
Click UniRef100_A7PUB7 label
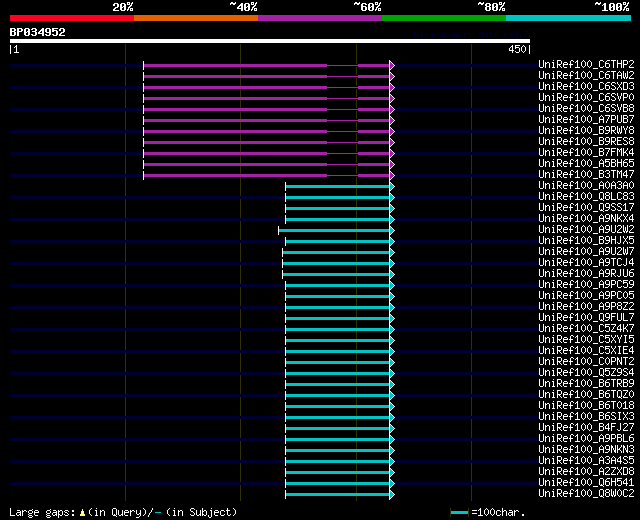point(586,120)
